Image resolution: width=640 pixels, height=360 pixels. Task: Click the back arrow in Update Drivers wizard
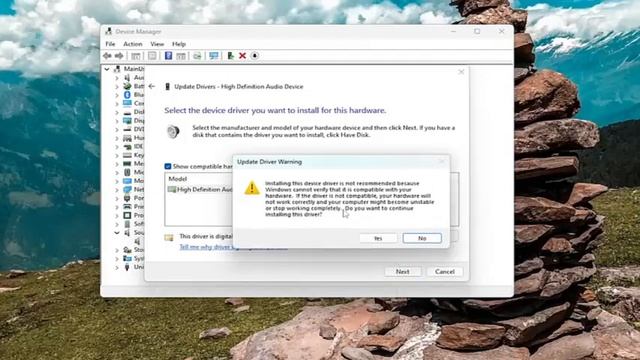click(x=152, y=87)
